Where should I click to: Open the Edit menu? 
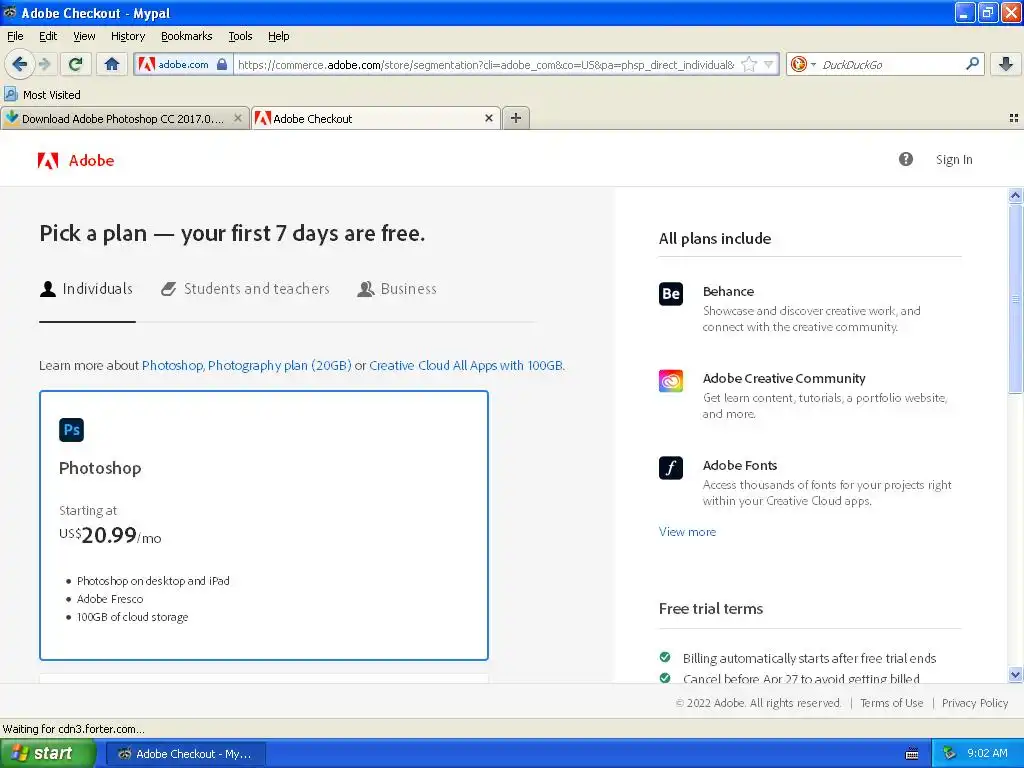[x=48, y=36]
